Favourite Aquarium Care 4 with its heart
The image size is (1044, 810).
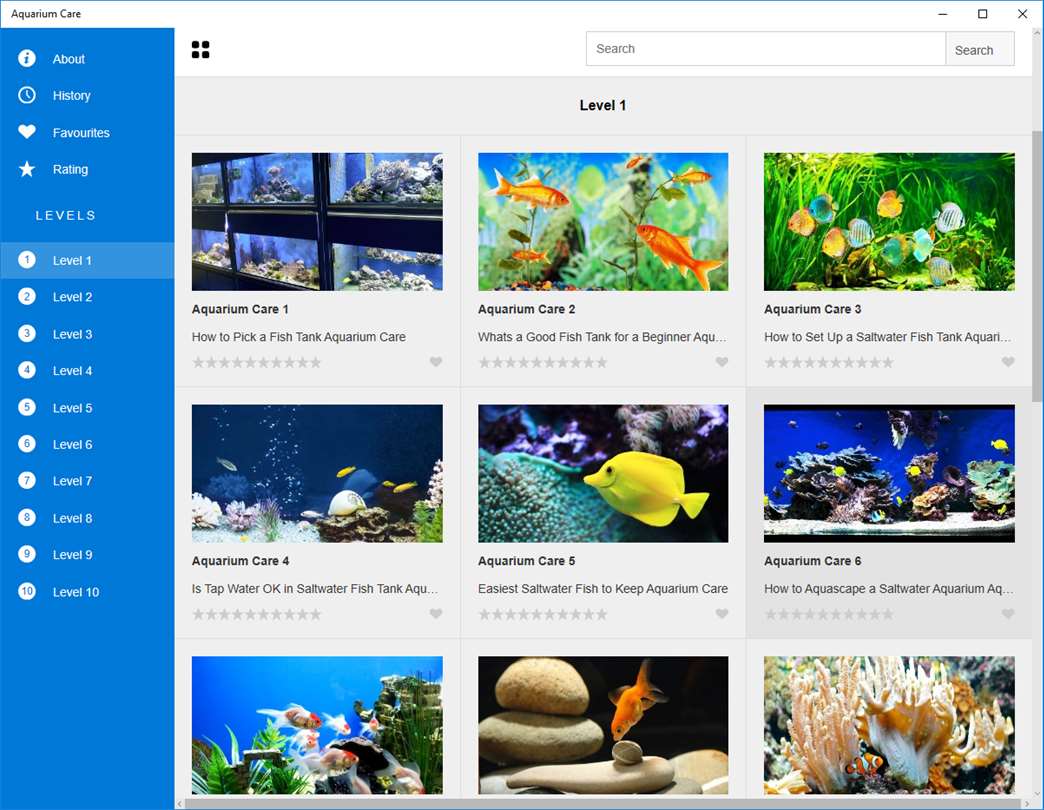(x=435, y=614)
